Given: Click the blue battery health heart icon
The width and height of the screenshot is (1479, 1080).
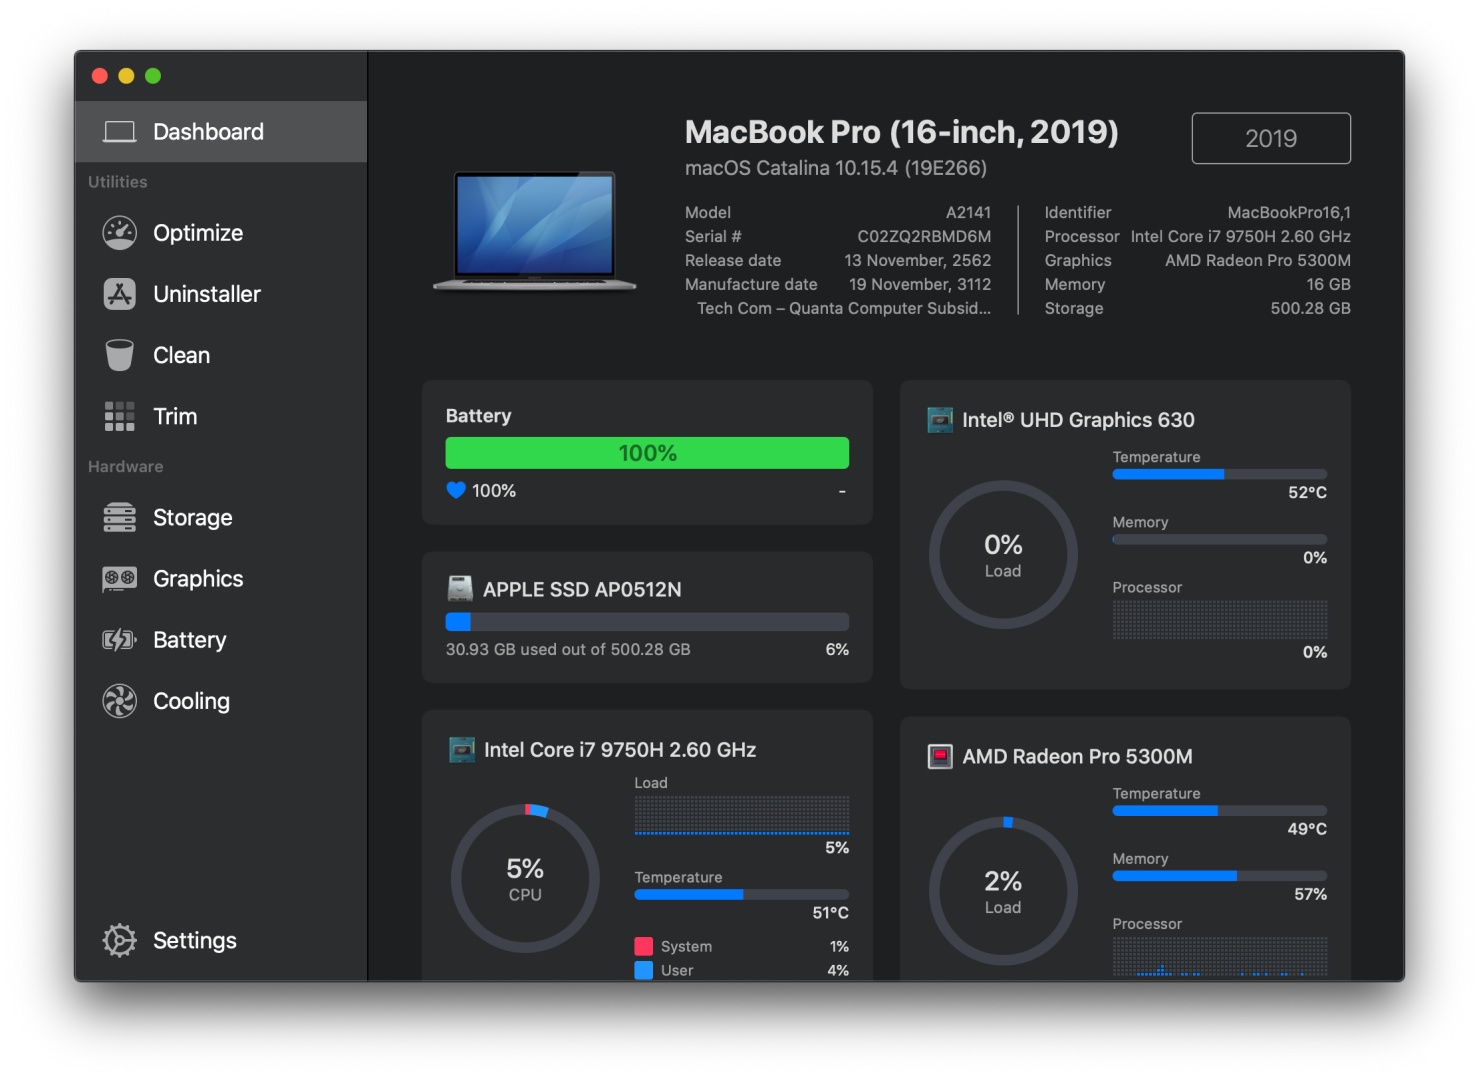Looking at the screenshot, I should click(456, 491).
